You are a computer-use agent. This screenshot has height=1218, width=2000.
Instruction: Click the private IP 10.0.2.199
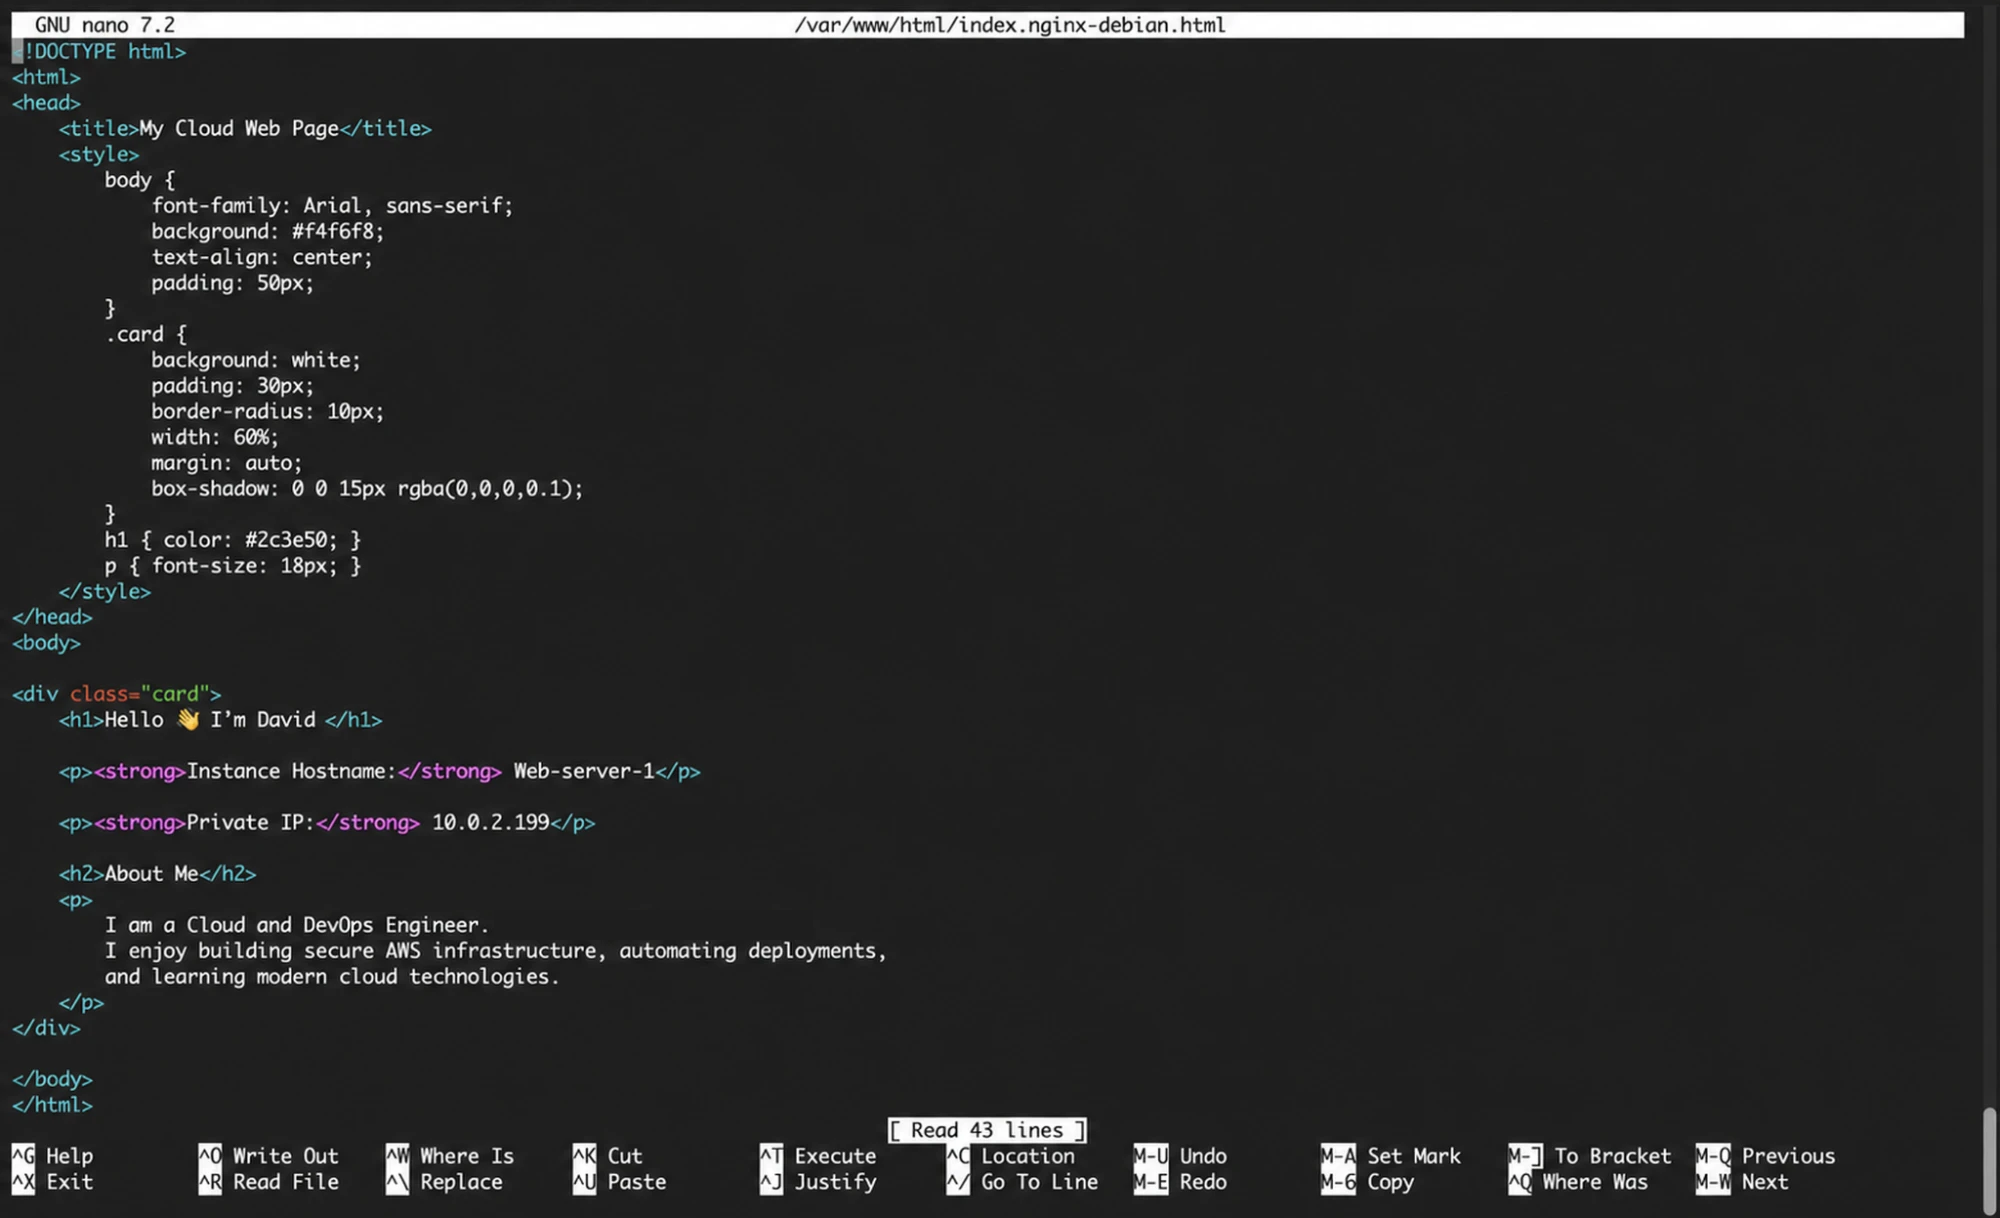[491, 822]
